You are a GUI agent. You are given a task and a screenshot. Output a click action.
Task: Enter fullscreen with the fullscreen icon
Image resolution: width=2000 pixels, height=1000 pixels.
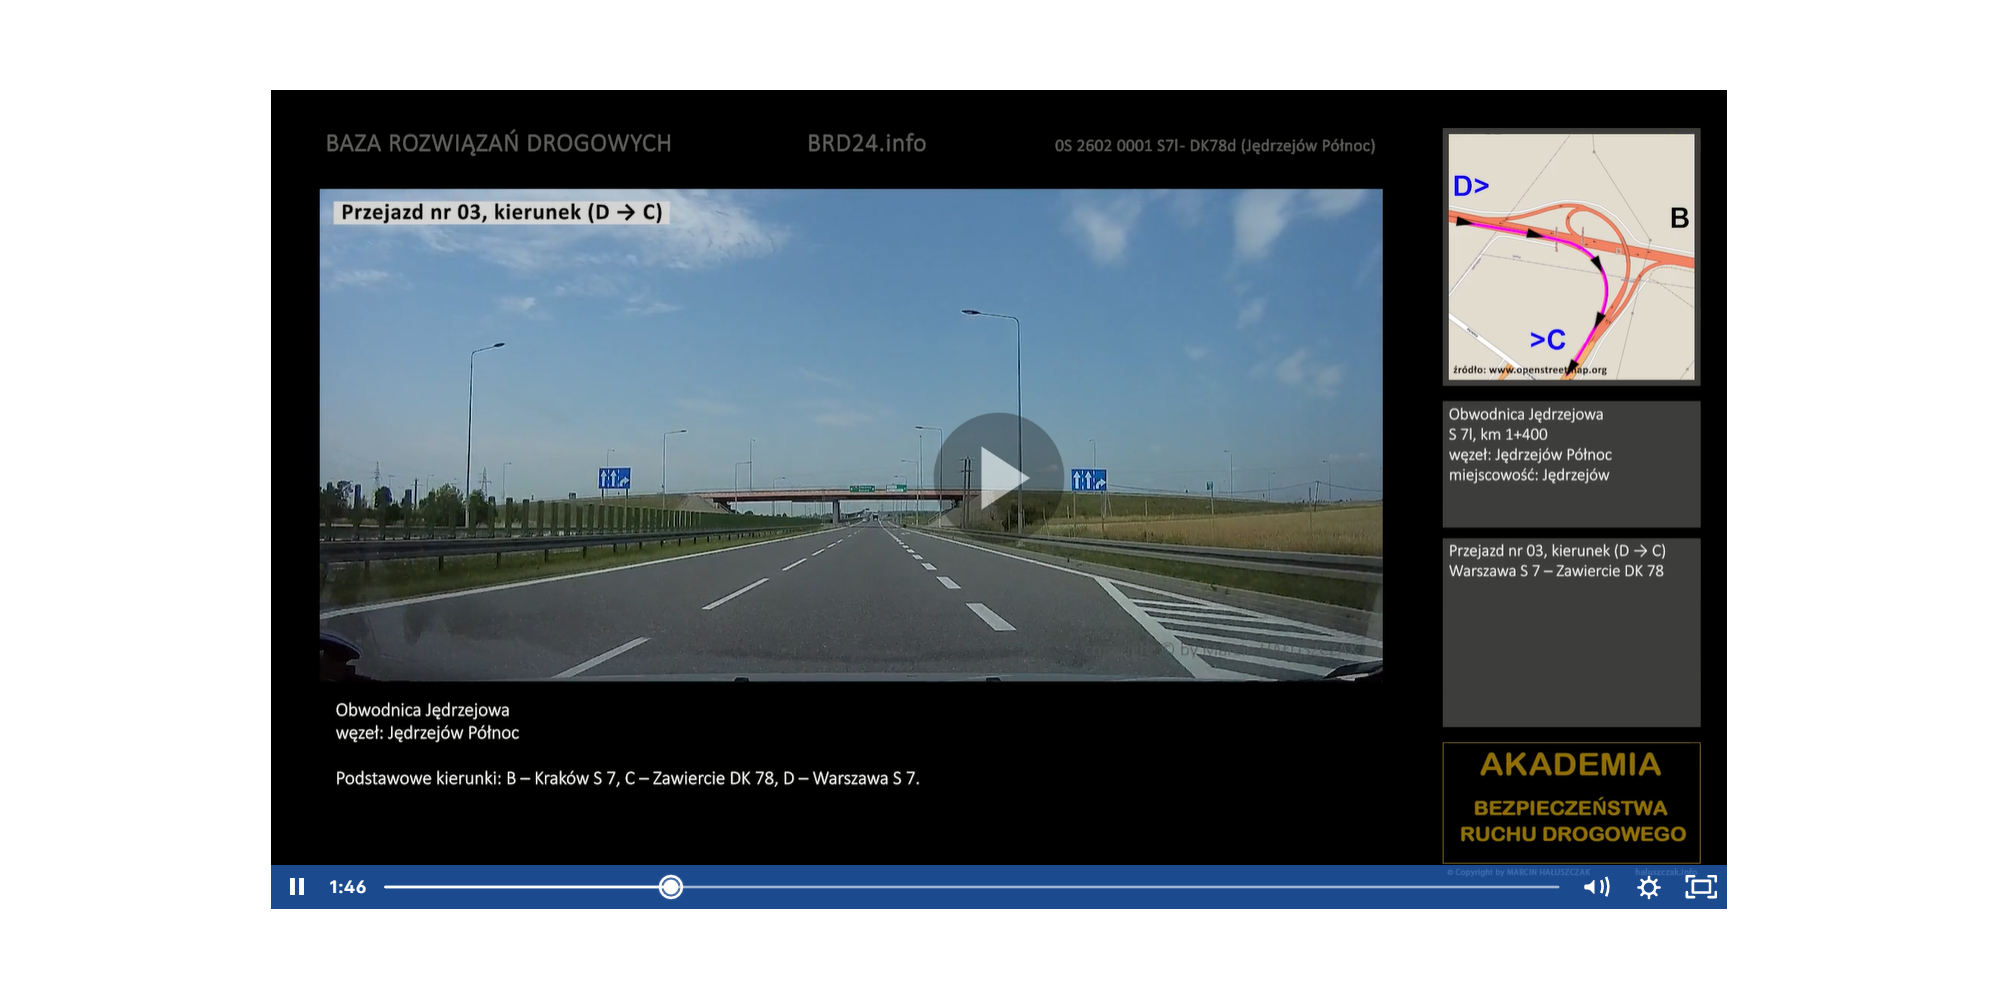(1701, 887)
